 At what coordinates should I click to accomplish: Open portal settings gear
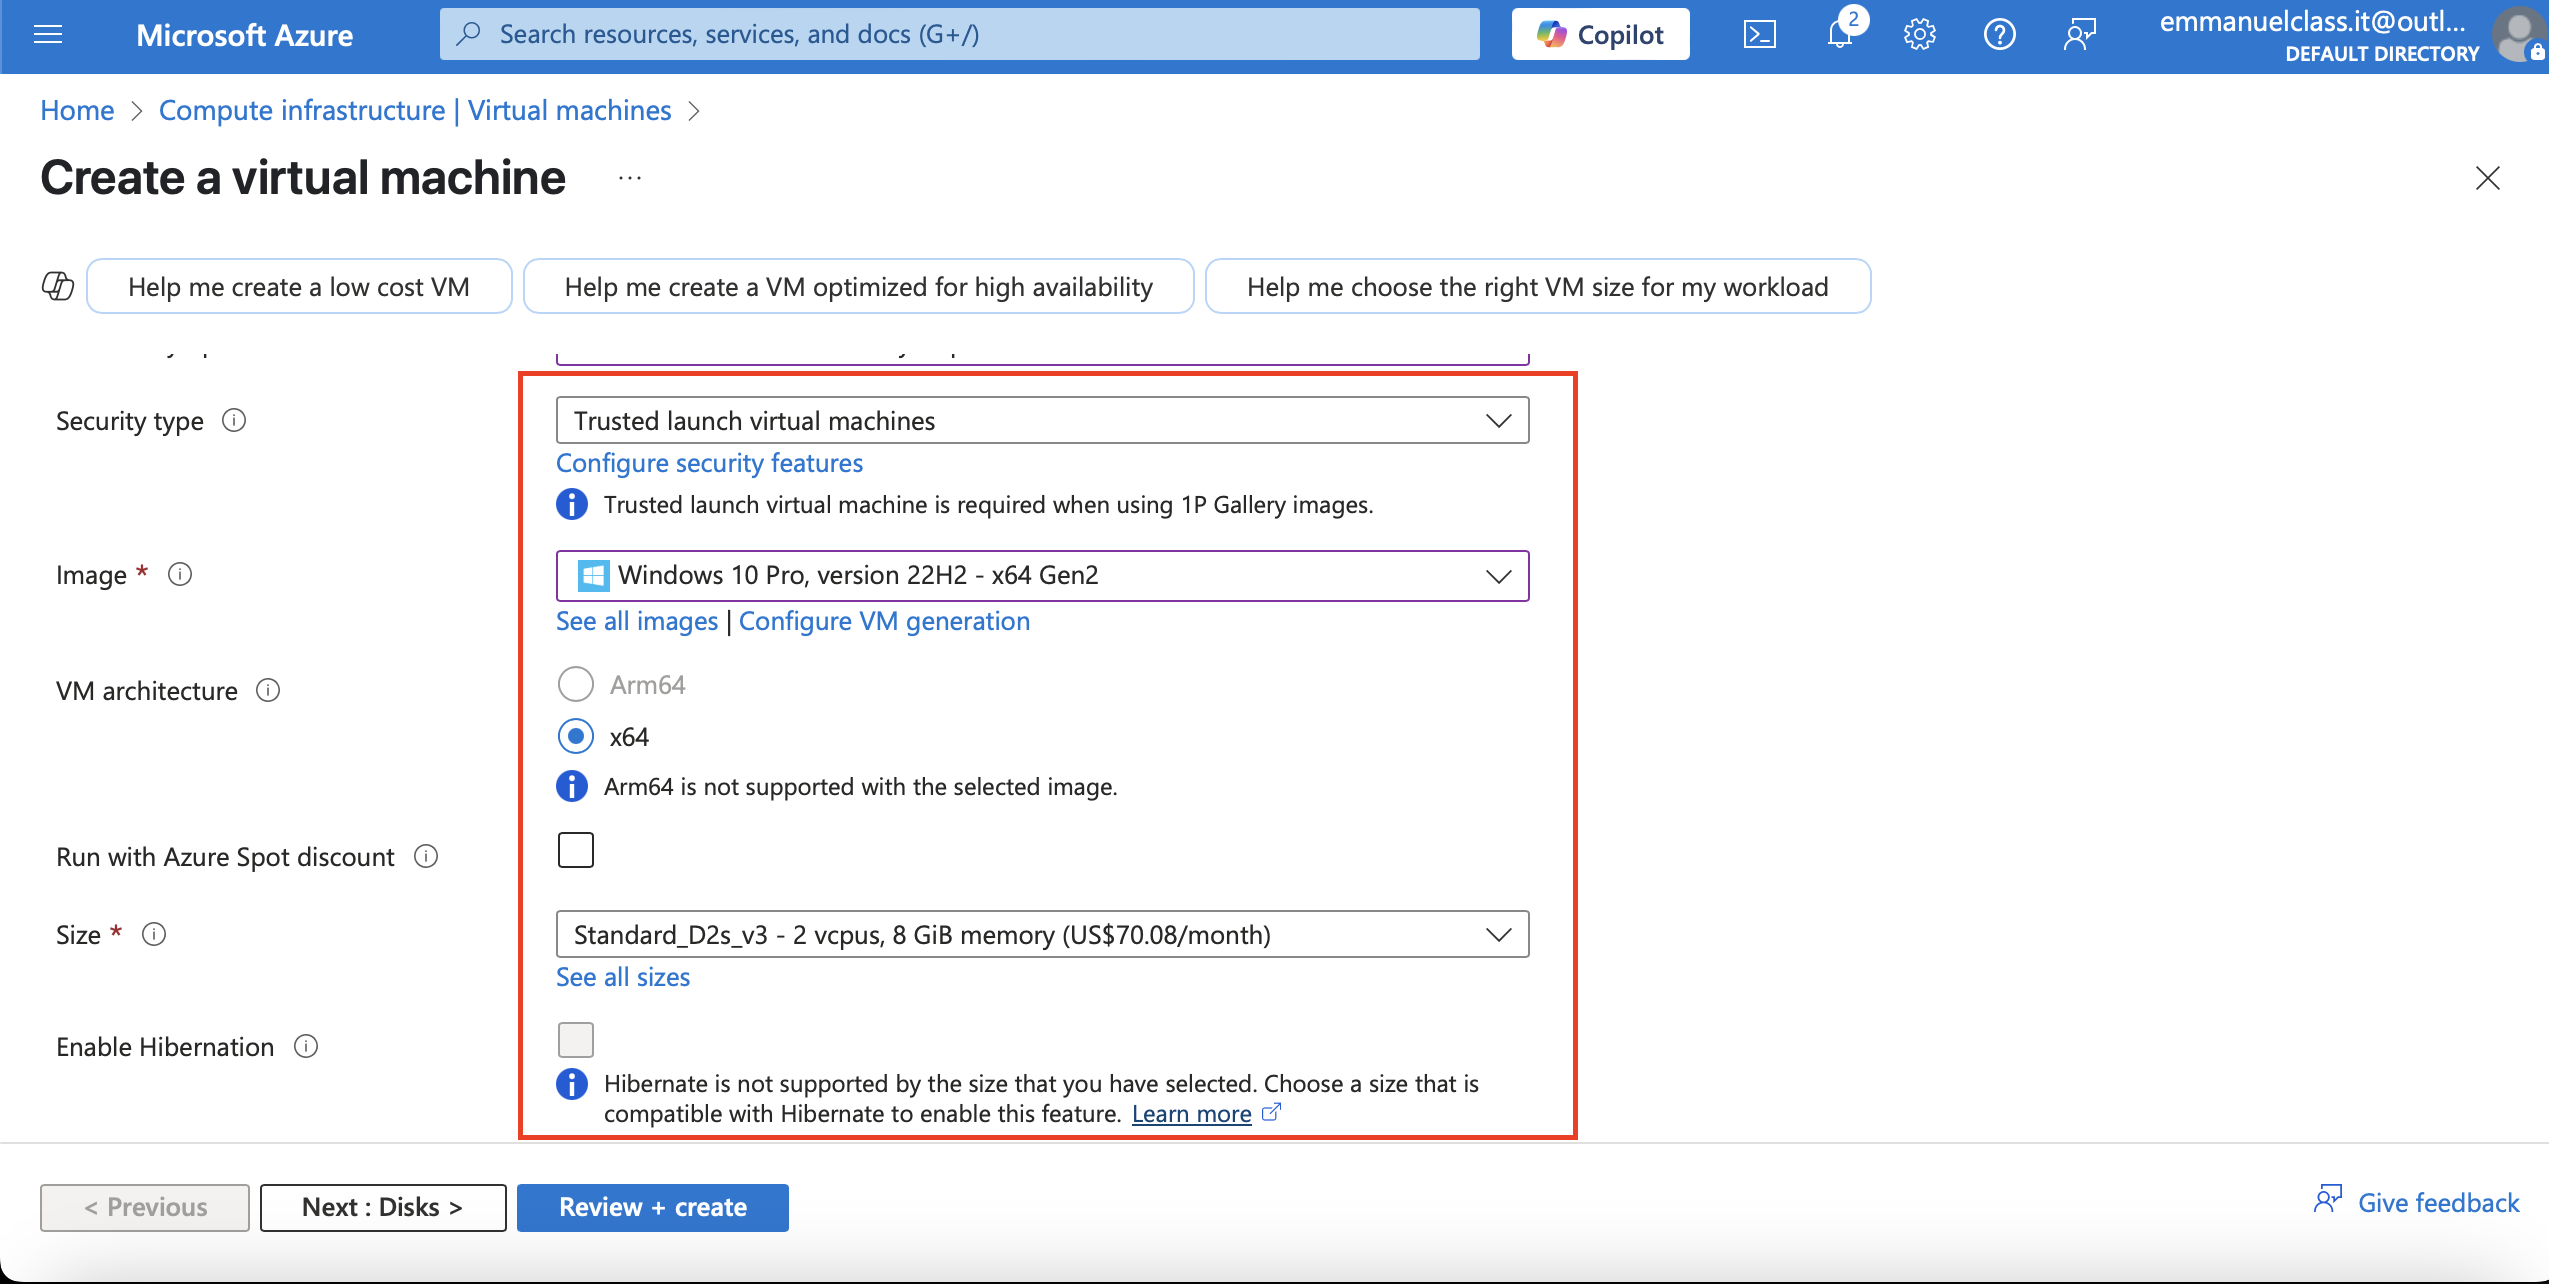pos(1920,35)
